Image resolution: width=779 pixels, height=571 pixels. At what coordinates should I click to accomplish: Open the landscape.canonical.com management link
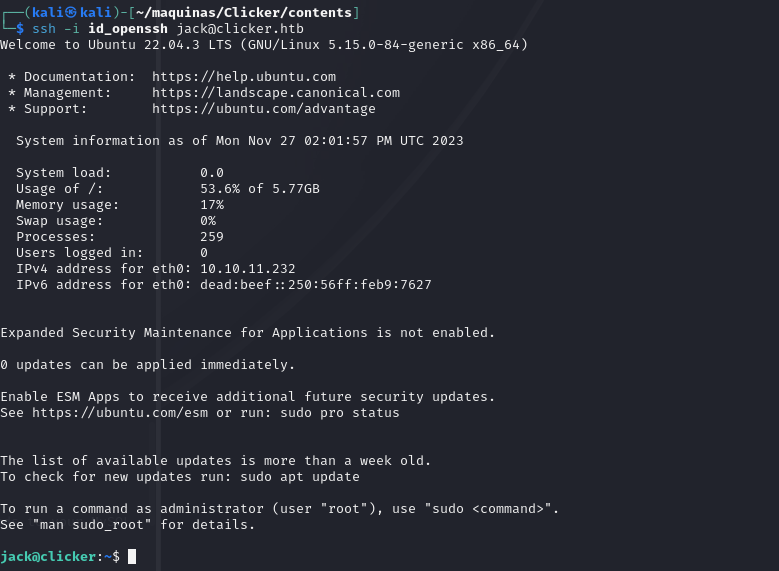(x=276, y=93)
